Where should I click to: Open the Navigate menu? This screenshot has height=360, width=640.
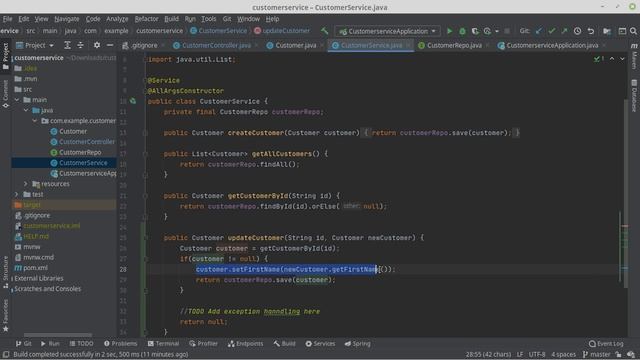(67, 19)
